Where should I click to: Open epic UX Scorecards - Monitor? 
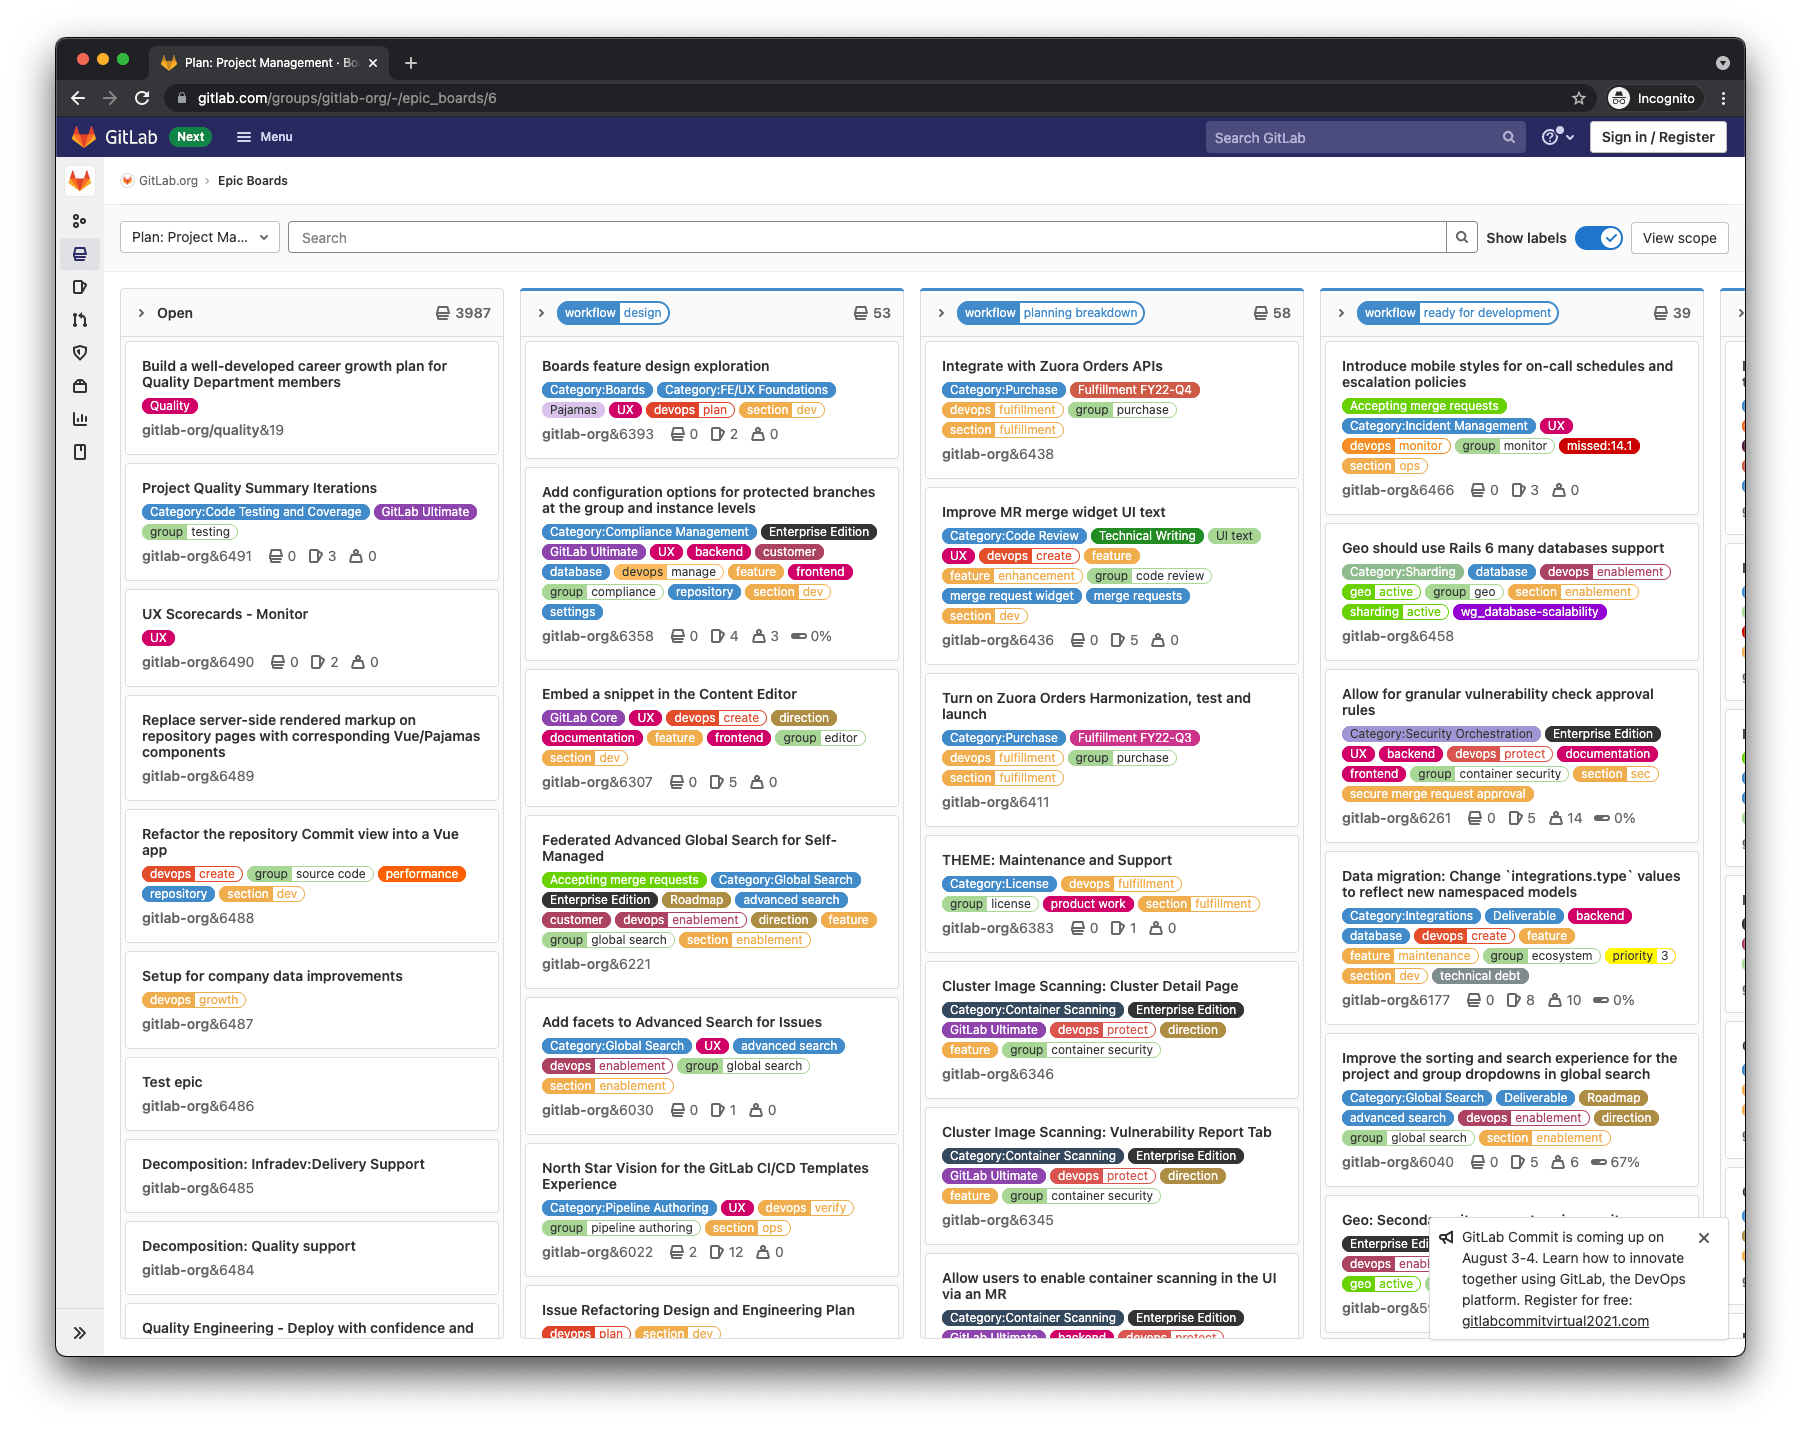[x=225, y=614]
